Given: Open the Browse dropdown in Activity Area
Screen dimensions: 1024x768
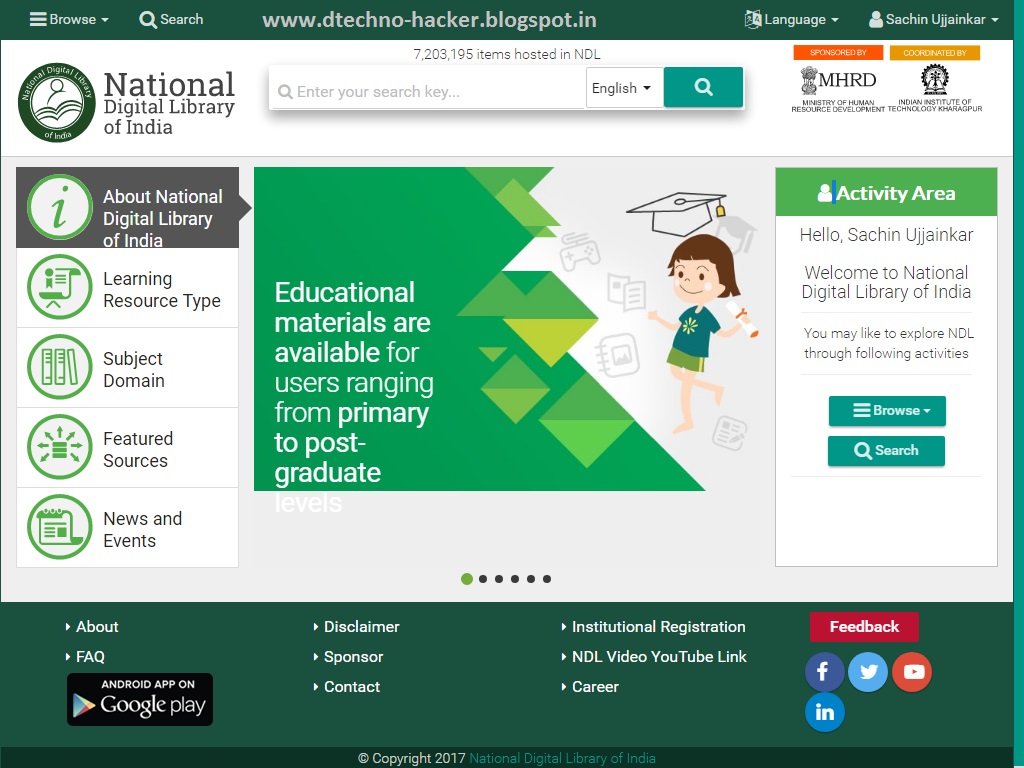Looking at the screenshot, I should coord(886,411).
